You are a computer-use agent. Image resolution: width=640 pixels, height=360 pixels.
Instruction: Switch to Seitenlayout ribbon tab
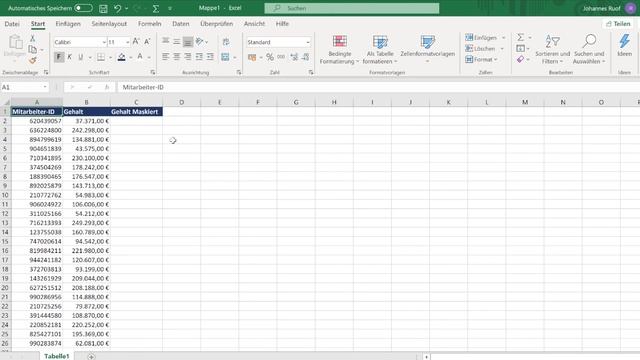(109, 24)
